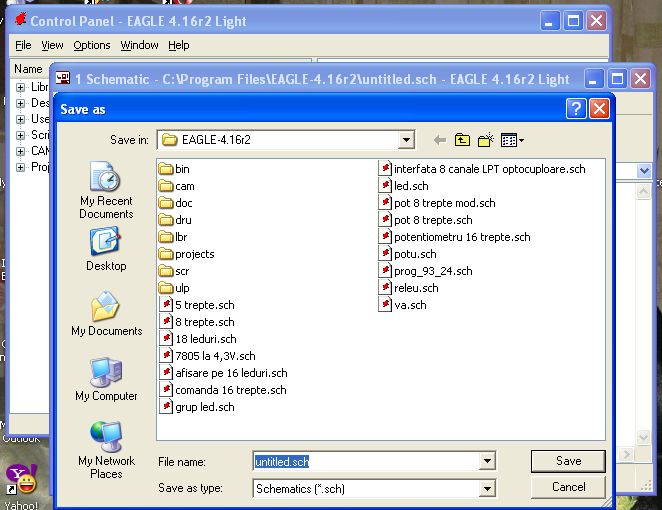Expand the Libr tree node in Control Panel
Viewport: 662px width, 510px height.
(20, 87)
